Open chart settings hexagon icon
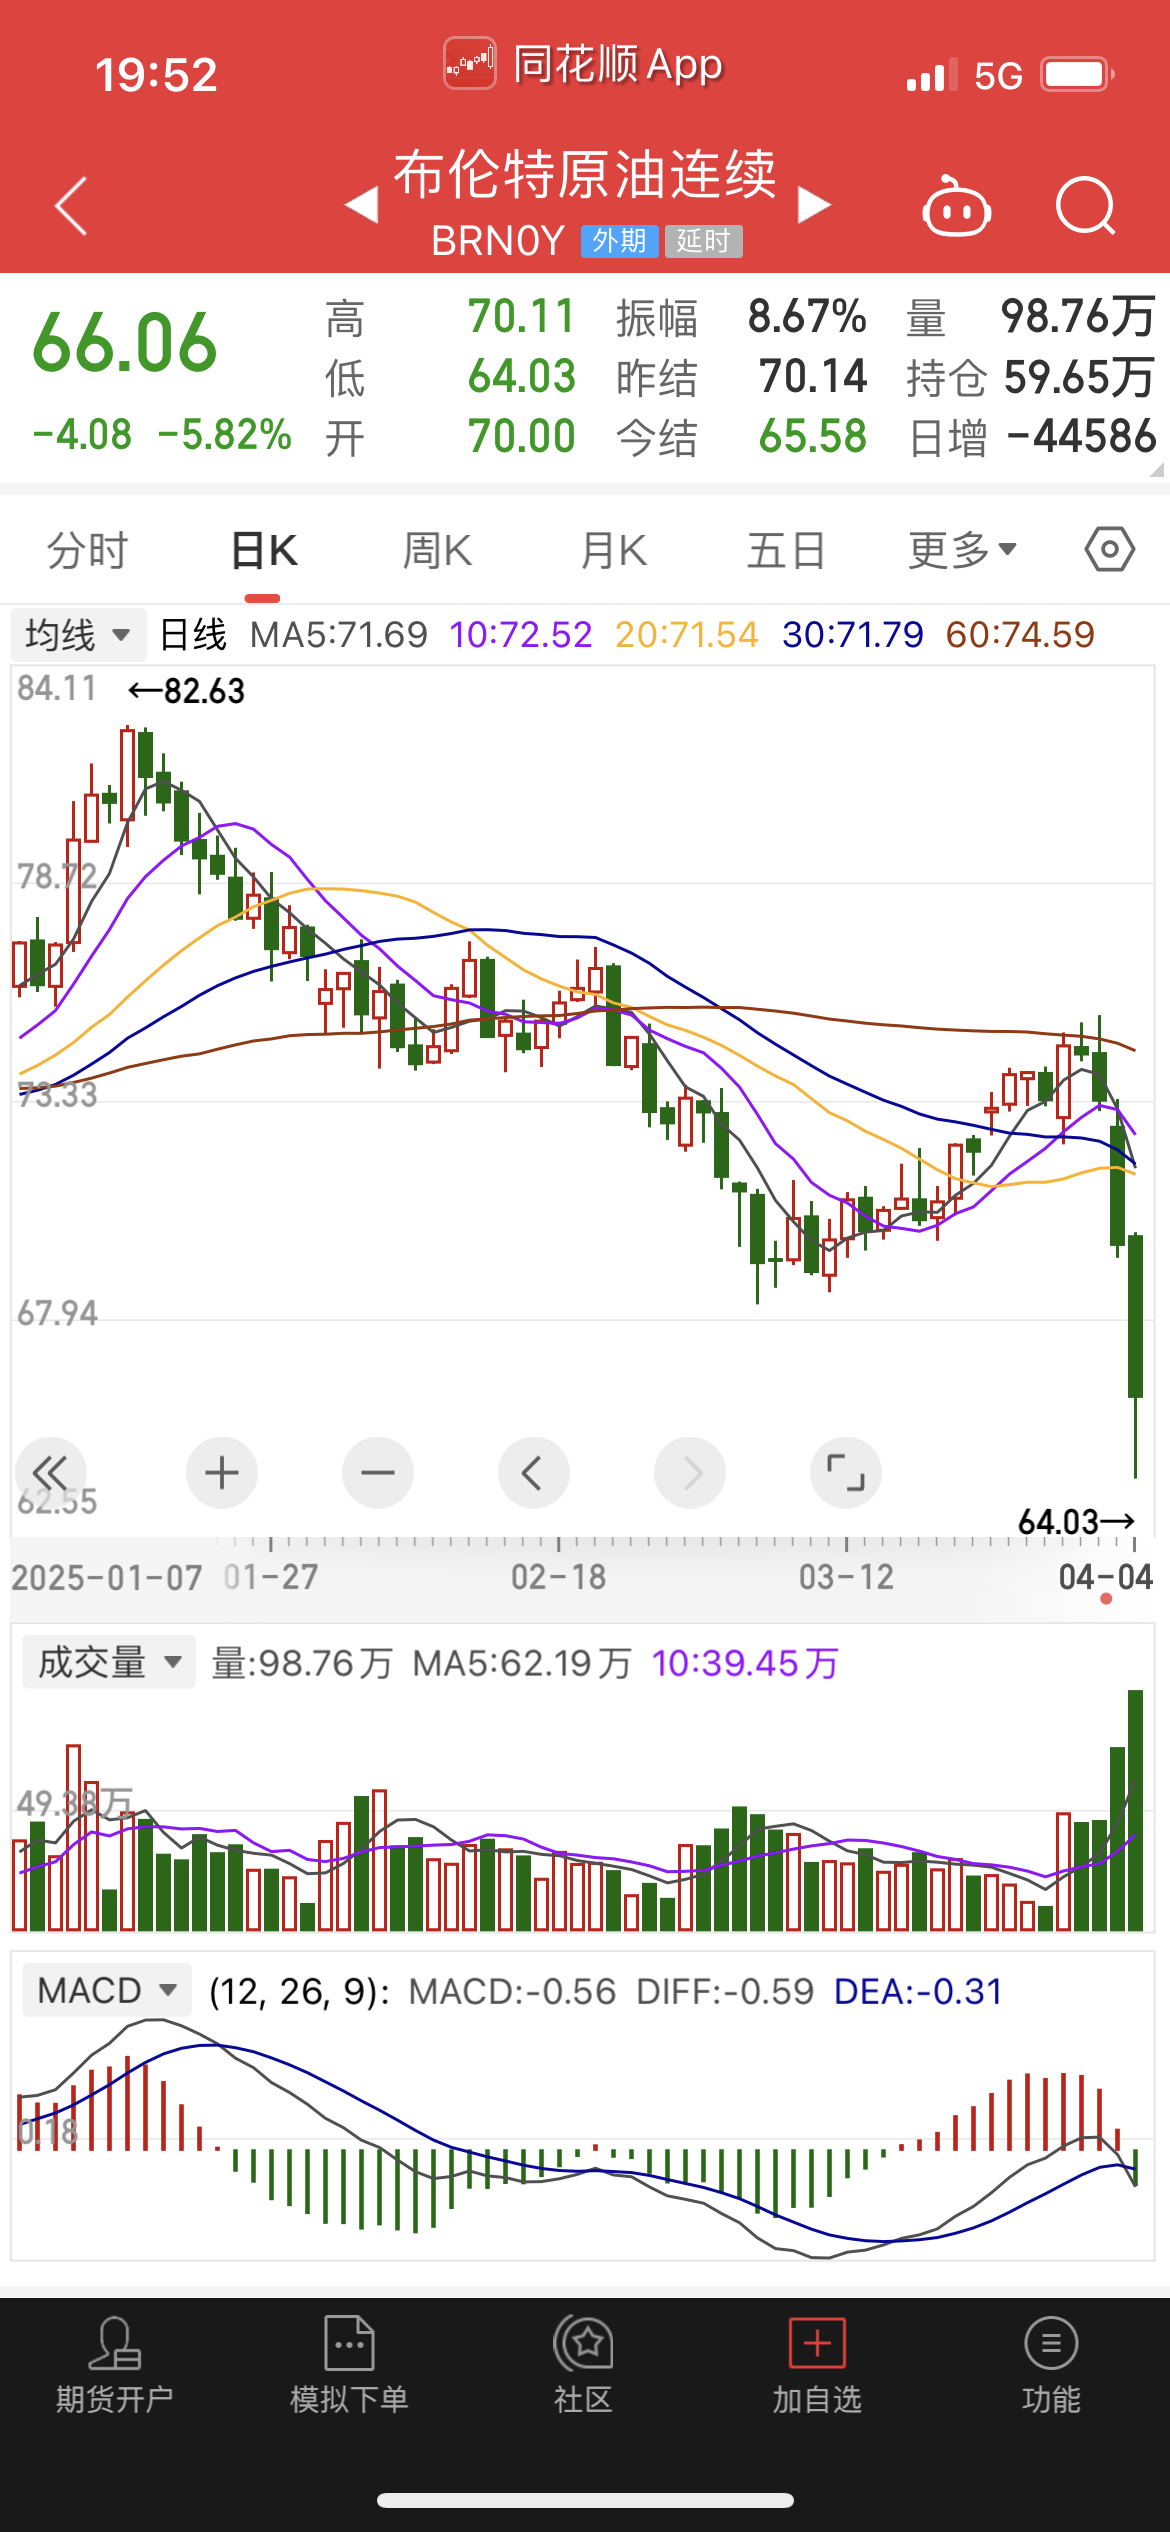 tap(1109, 550)
